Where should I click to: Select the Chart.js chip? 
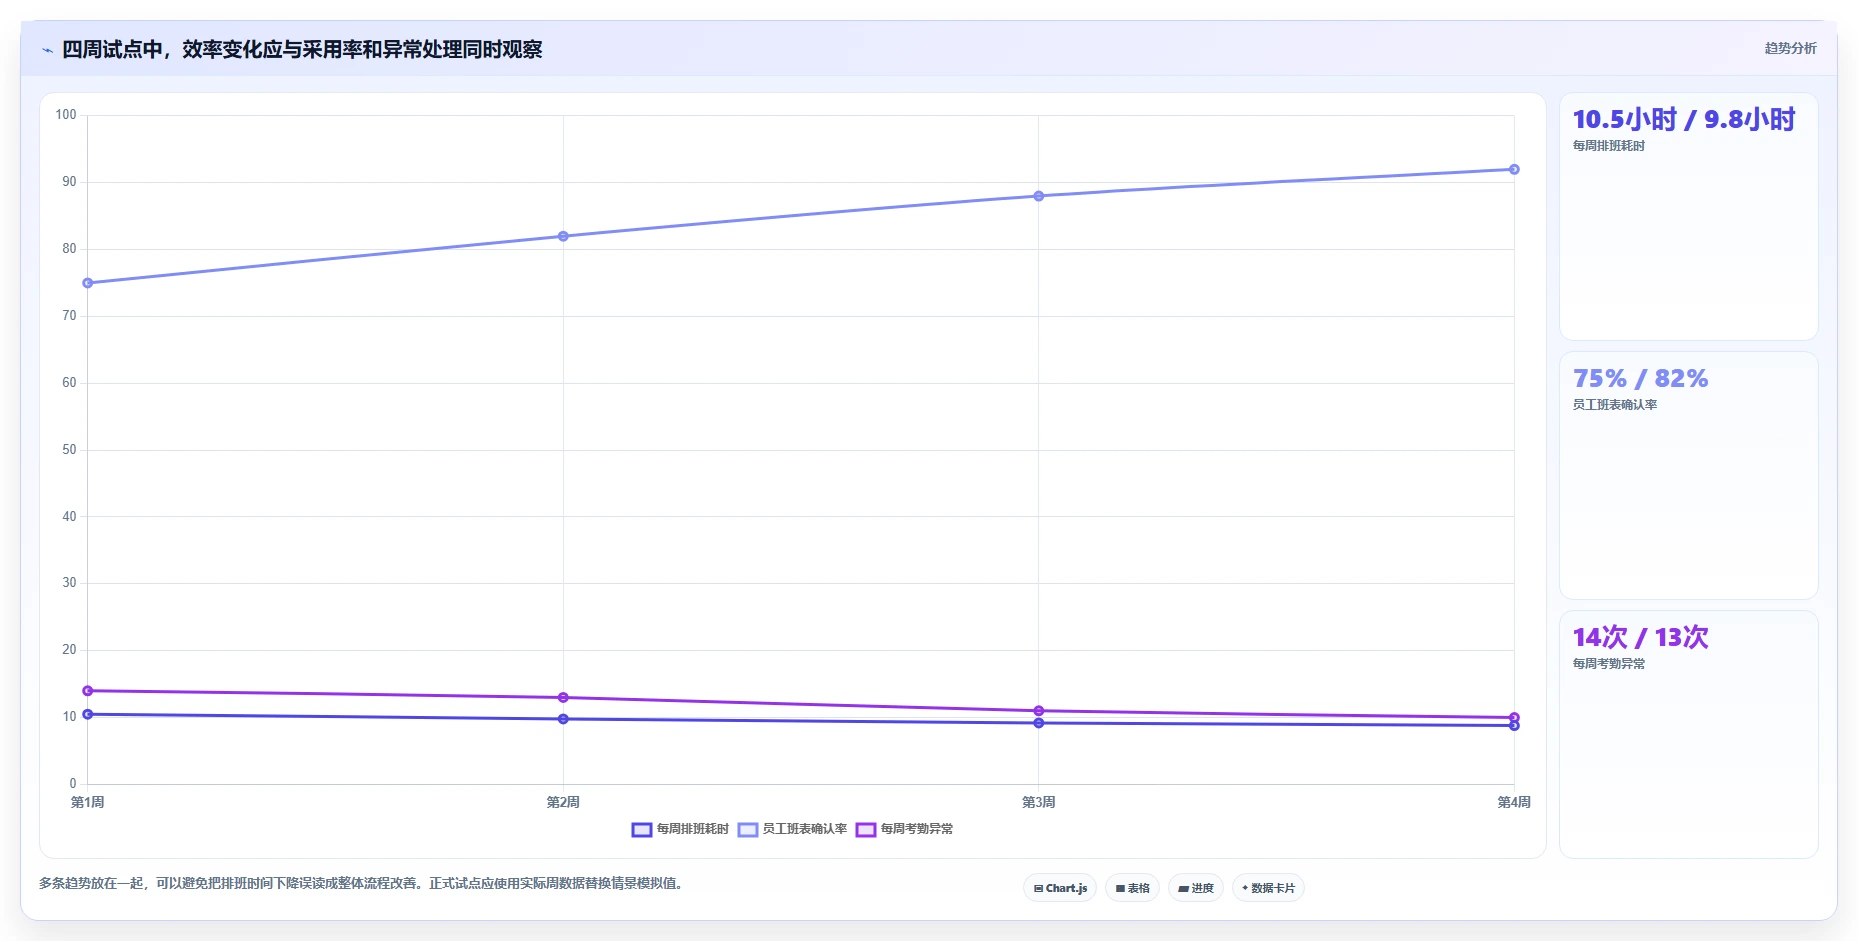pos(1060,888)
